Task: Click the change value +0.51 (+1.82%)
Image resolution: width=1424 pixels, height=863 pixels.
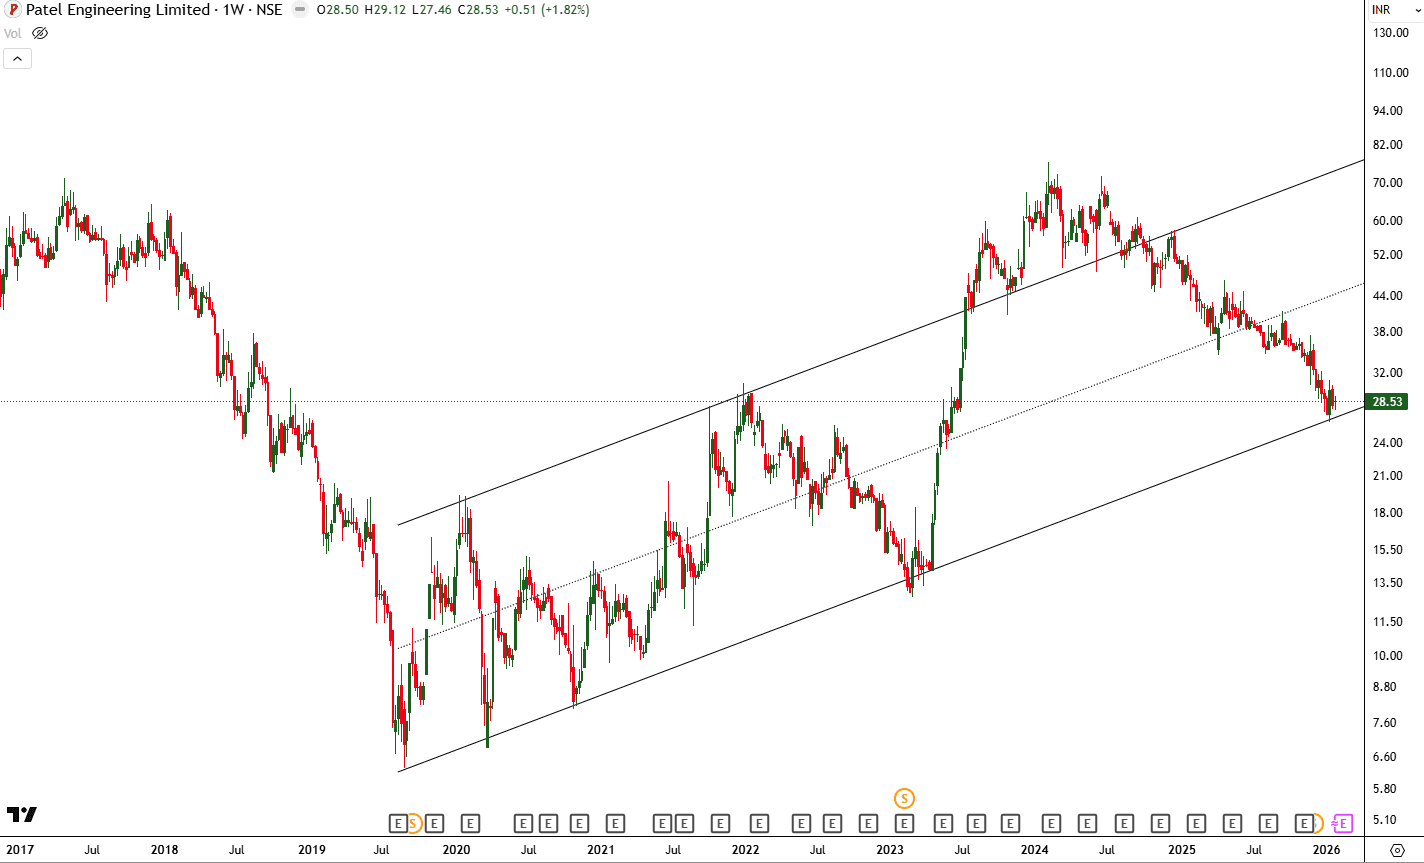Action: coord(548,10)
